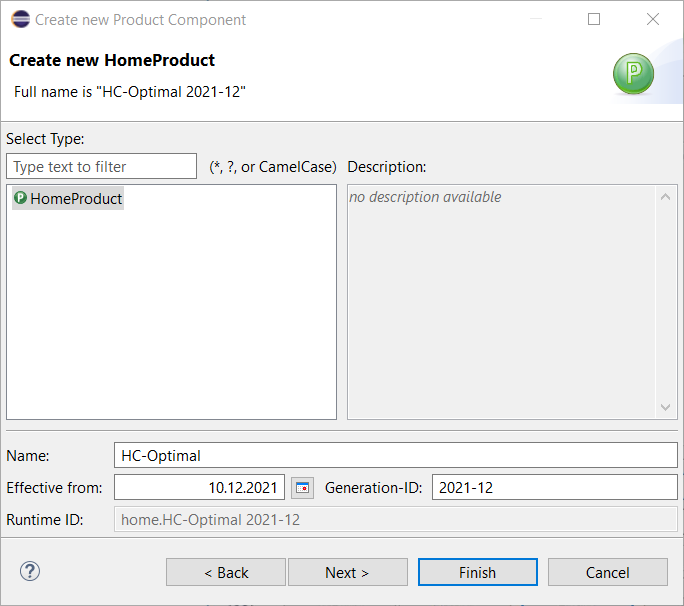Open the calendar date picker

coord(302,488)
